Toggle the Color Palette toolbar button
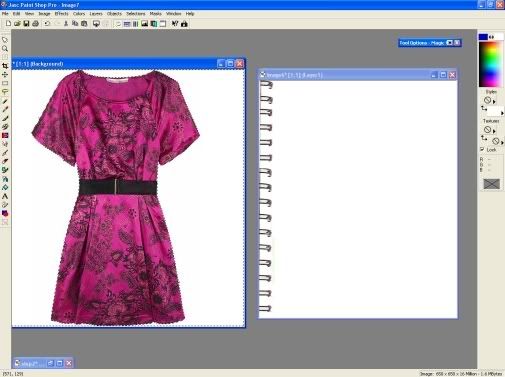The height and width of the screenshot is (377, 505). [135, 24]
